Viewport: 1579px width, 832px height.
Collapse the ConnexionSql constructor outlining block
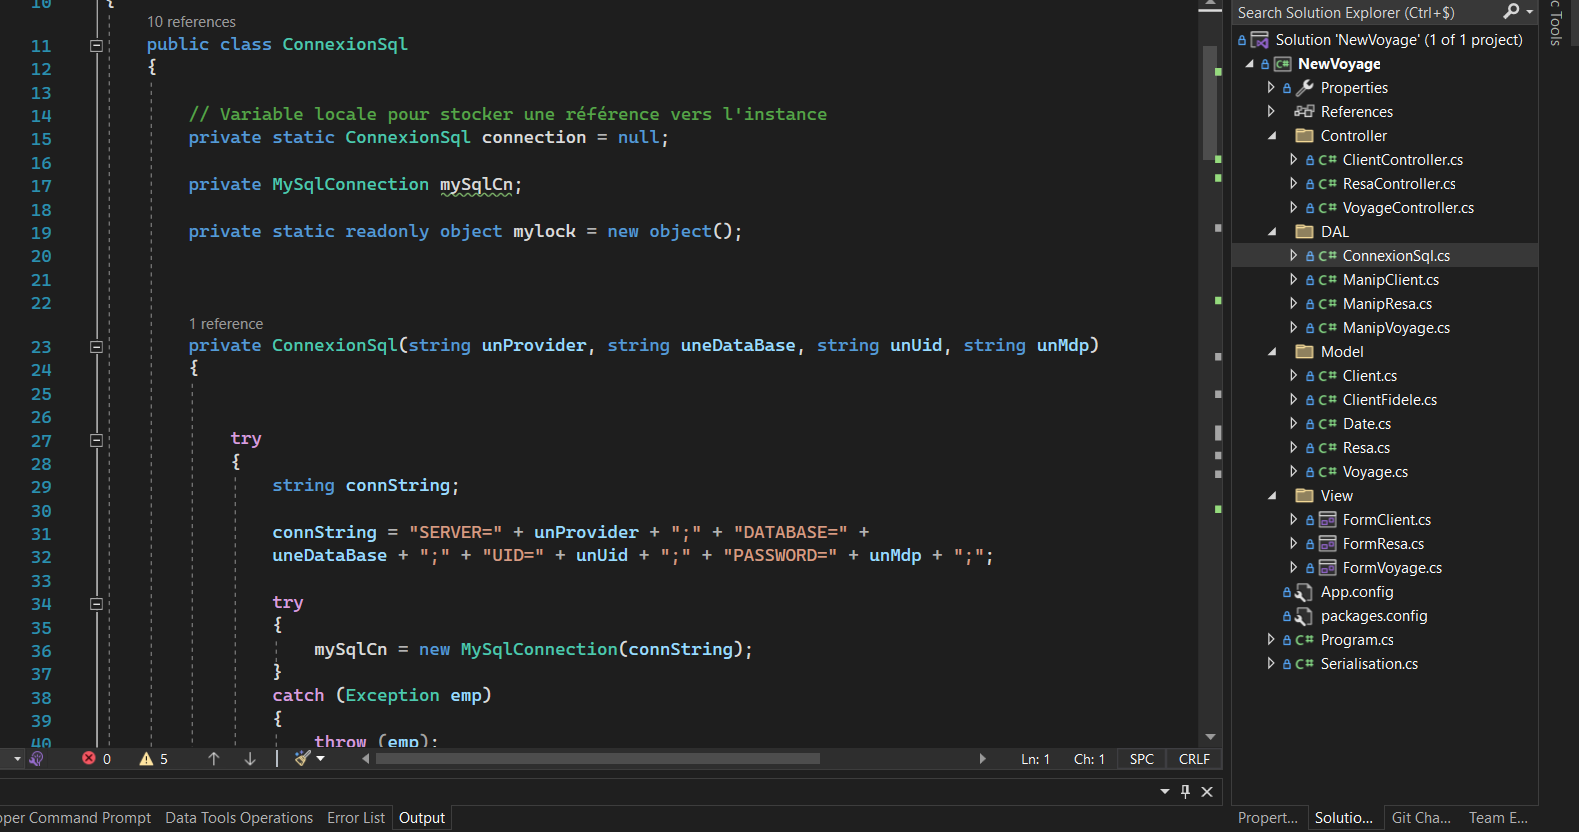point(96,347)
